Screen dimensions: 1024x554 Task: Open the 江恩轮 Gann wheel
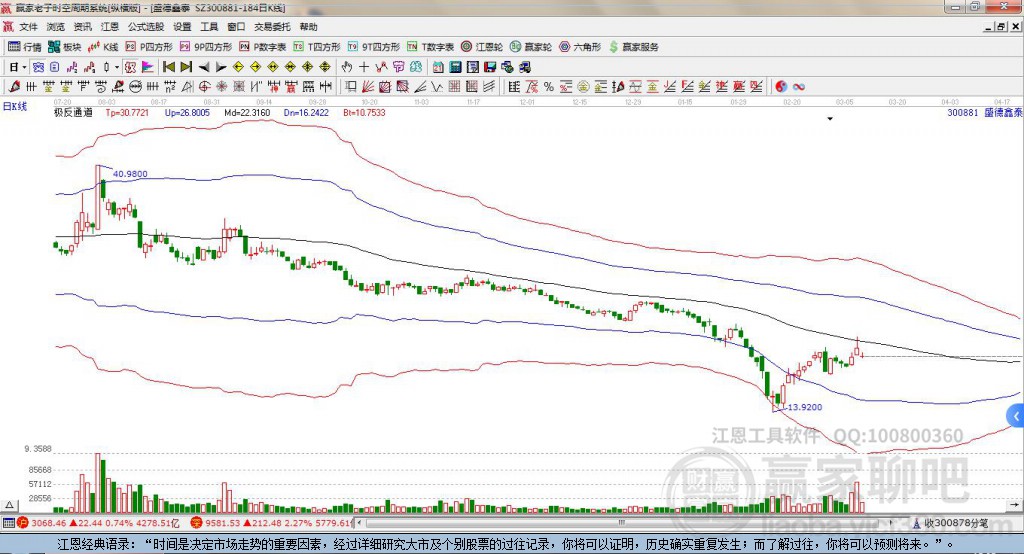pos(482,47)
